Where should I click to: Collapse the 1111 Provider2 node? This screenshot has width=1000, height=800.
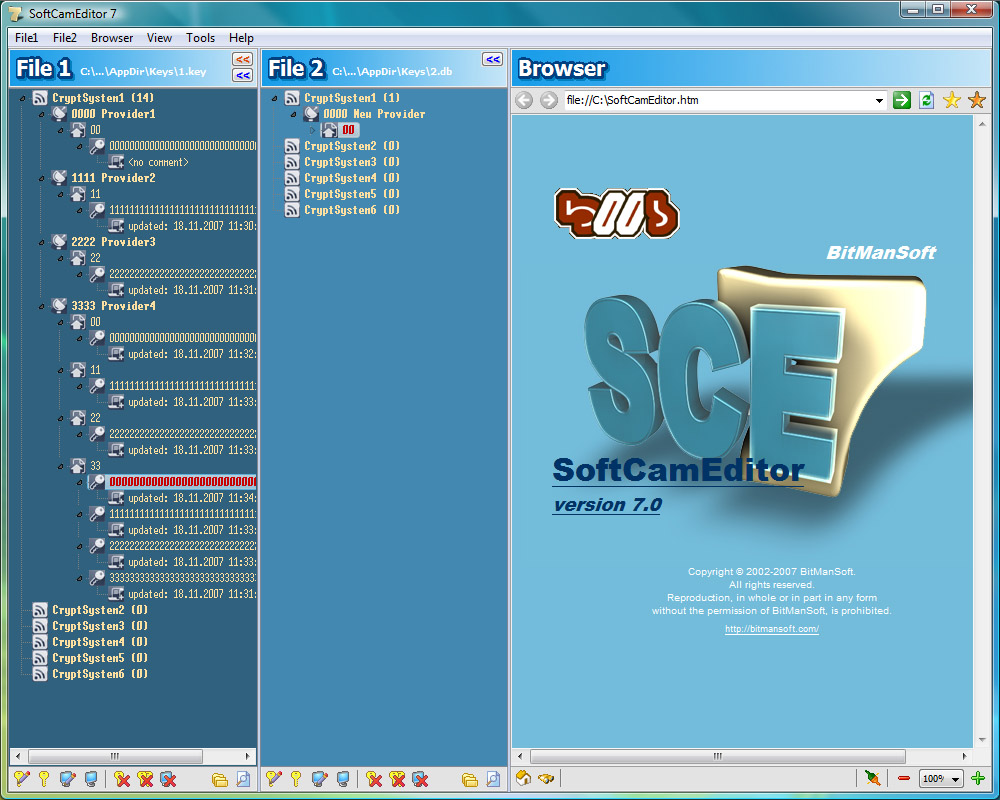point(41,178)
